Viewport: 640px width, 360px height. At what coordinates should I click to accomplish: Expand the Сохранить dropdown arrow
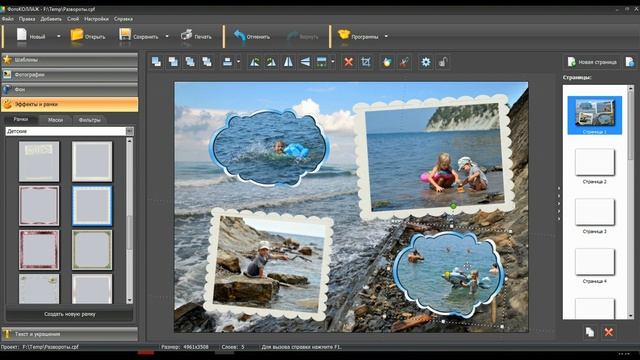[167, 36]
